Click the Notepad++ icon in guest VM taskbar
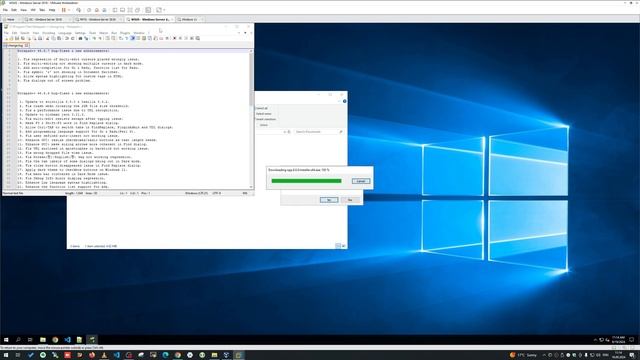Screen dimensions: 640x360 pyautogui.click(x=80, y=339)
